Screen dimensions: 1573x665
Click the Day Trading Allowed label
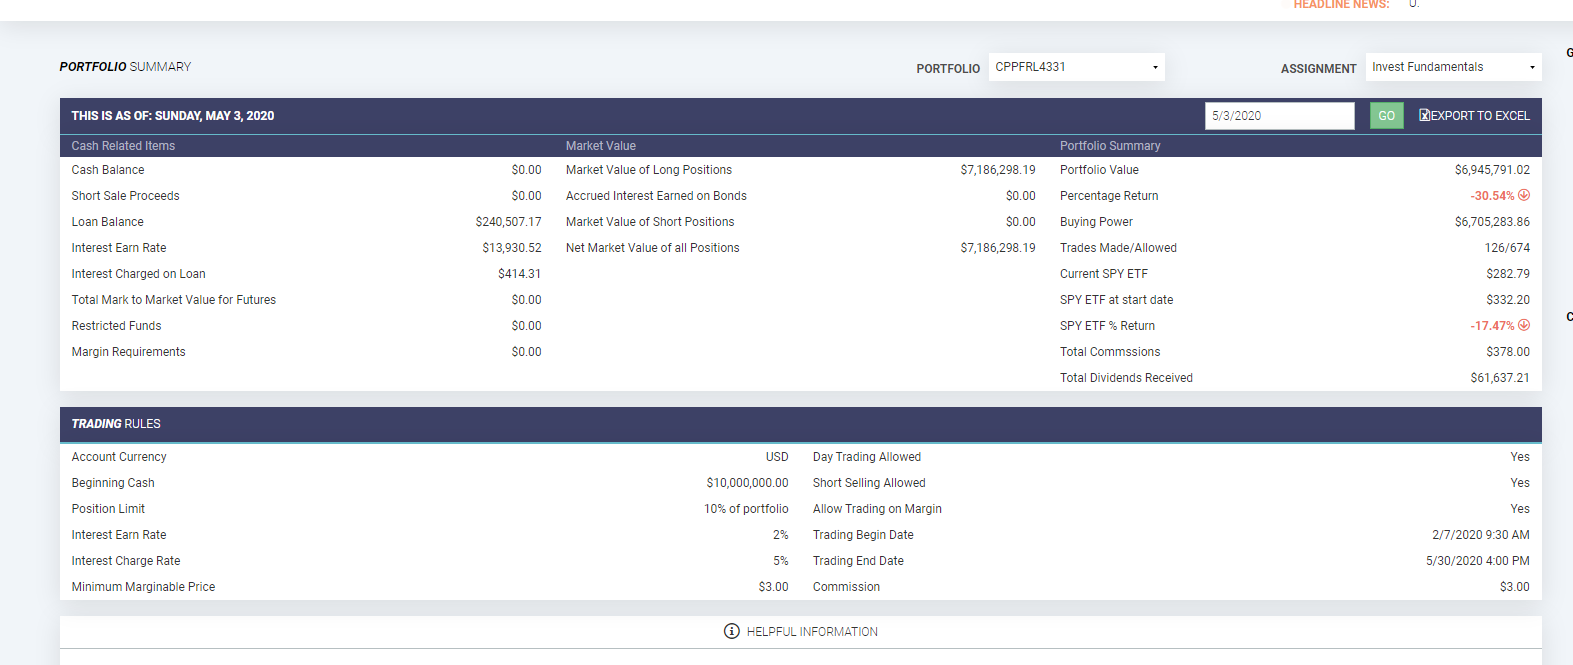[867, 457]
